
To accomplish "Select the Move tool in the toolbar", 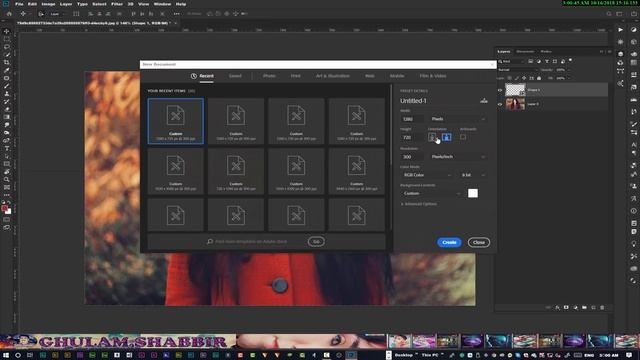I will click(7, 31).
